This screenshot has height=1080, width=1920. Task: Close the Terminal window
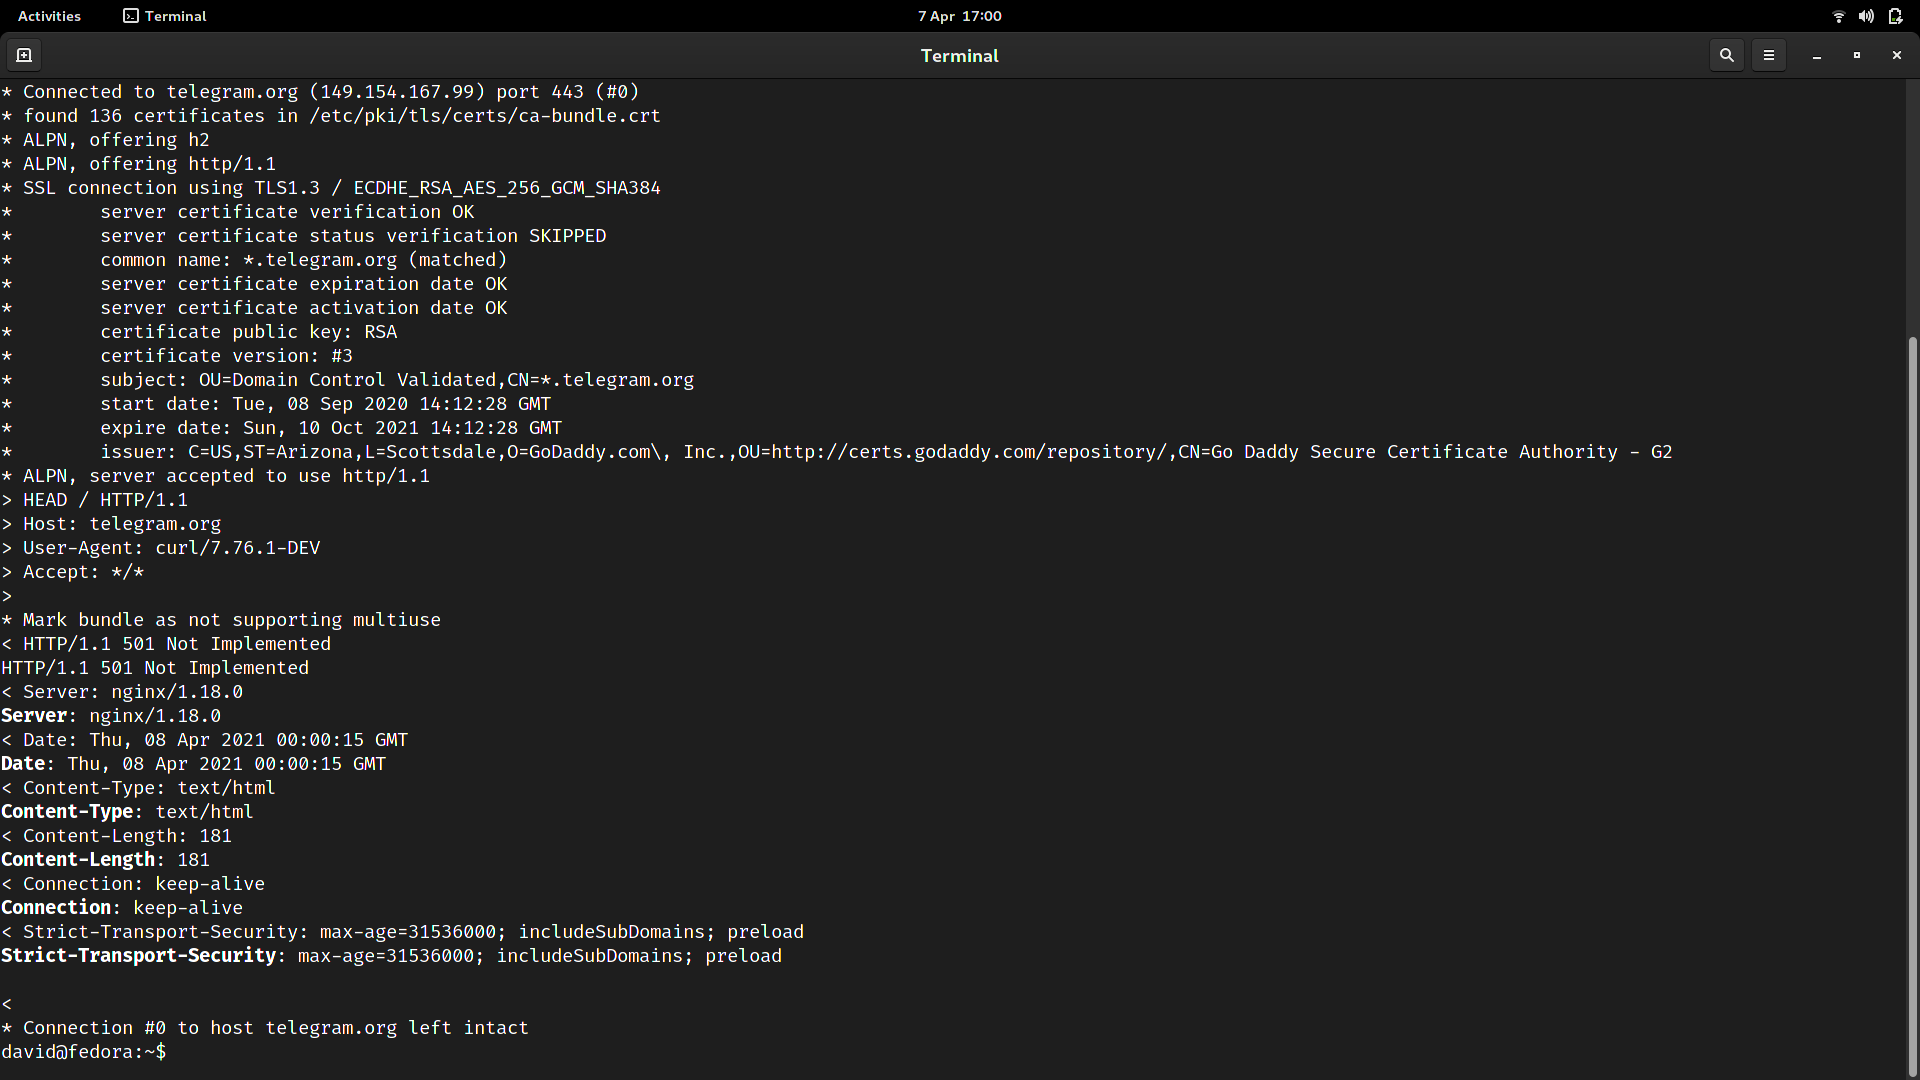(x=1896, y=56)
